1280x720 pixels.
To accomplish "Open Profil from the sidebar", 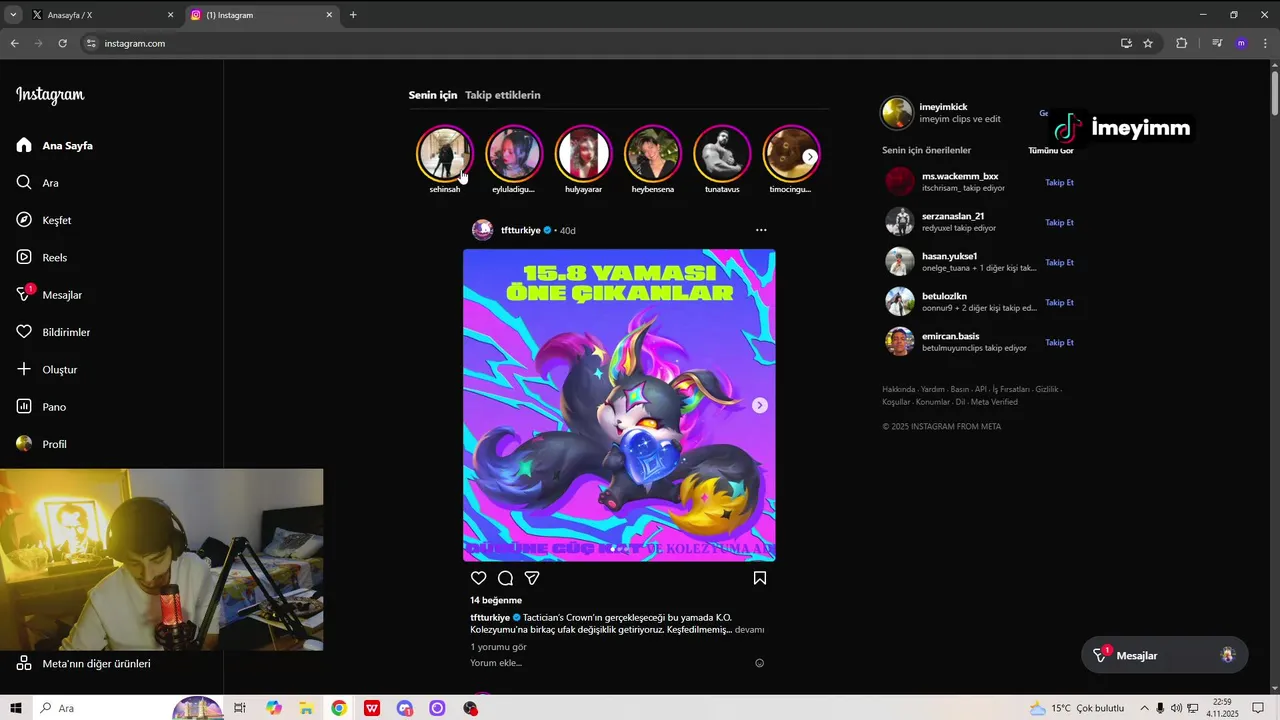I will pos(42,444).
